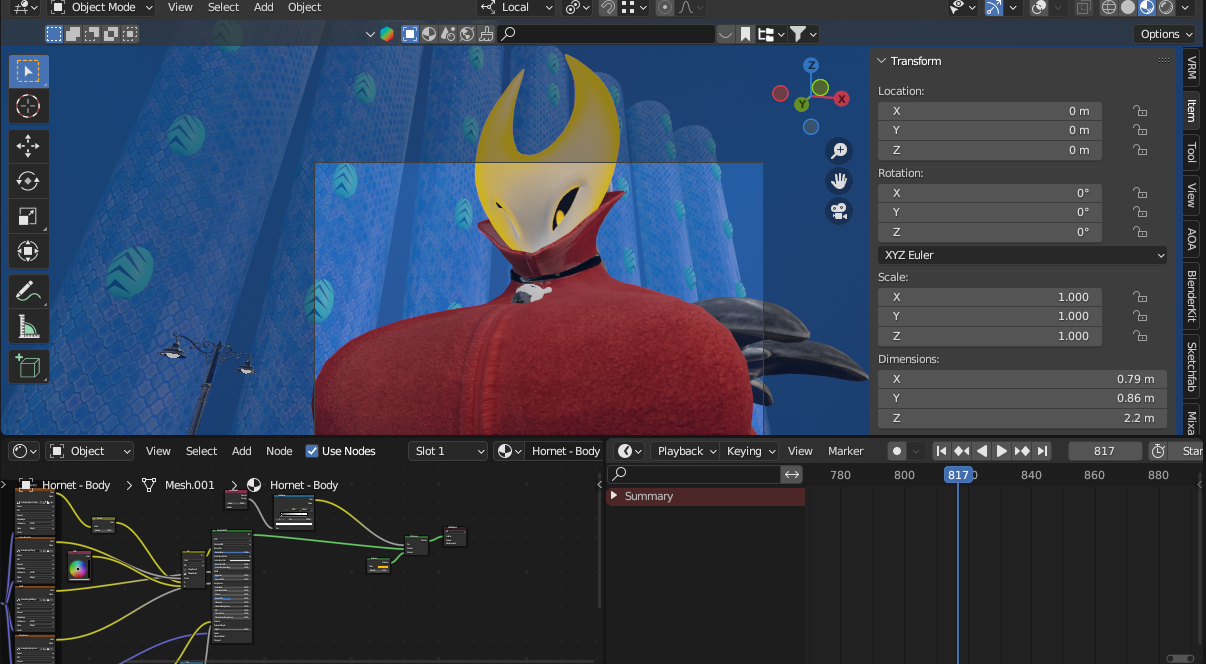
Task: Toggle the Location Z lock
Action: pos(1139,150)
